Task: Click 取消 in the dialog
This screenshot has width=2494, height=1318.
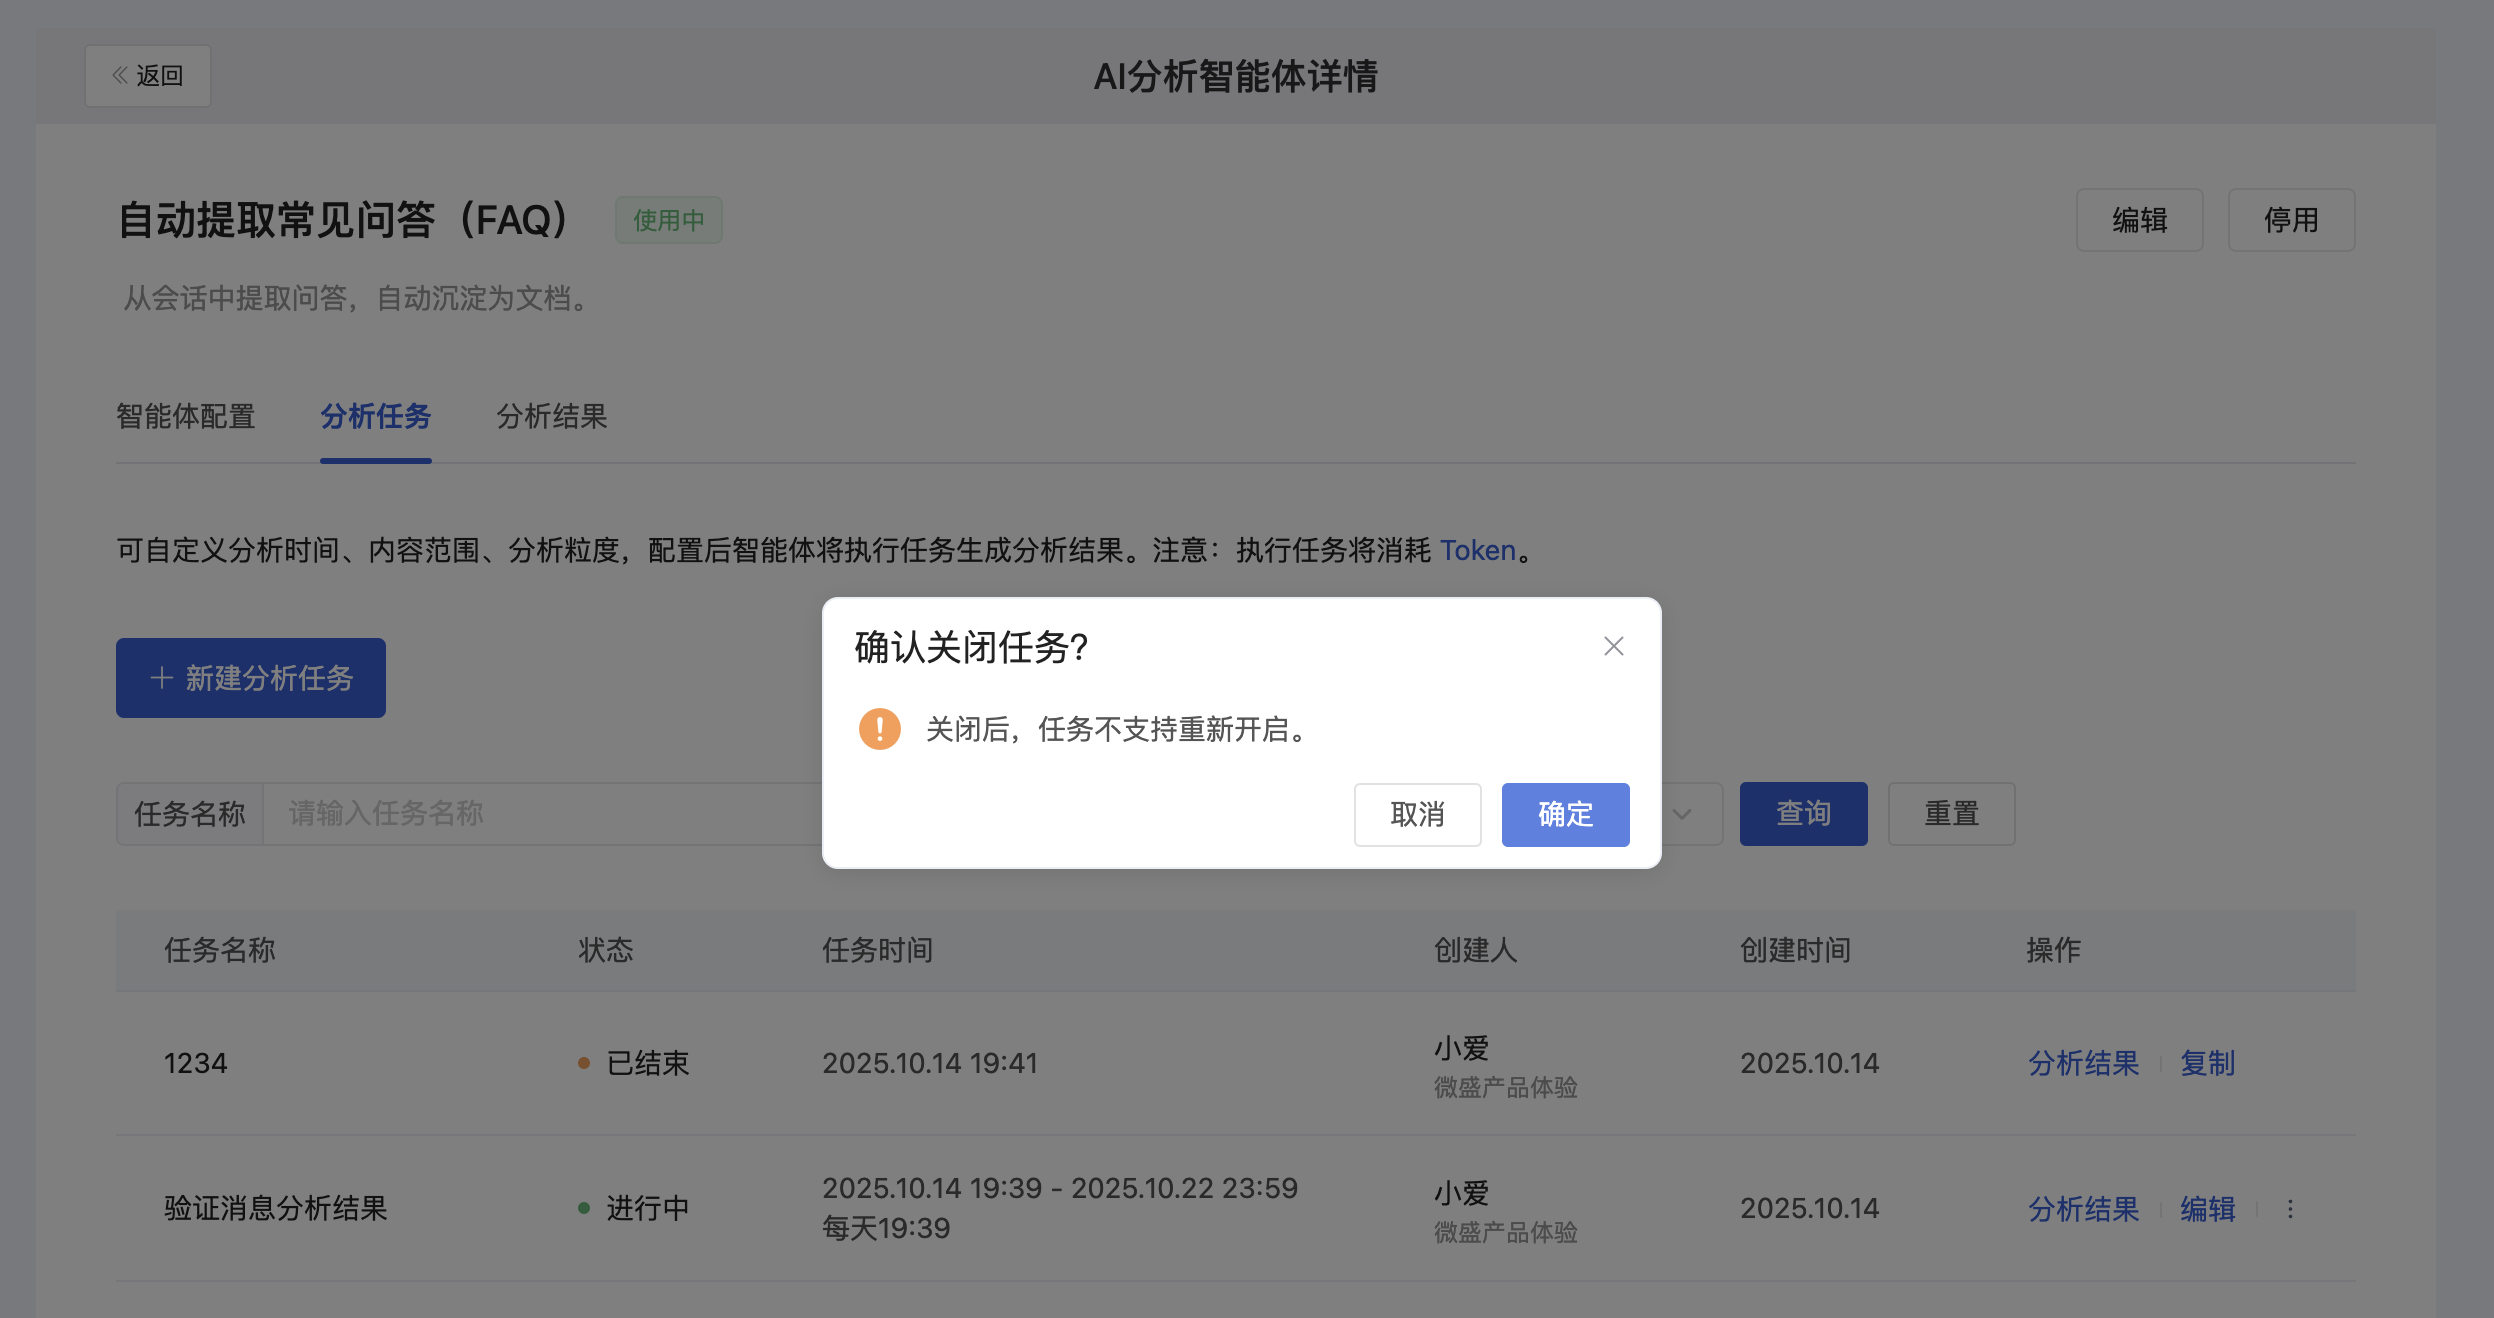Action: tap(1417, 814)
